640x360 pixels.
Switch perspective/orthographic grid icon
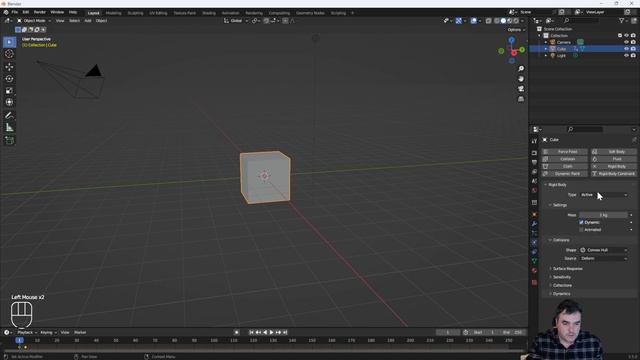click(521, 99)
